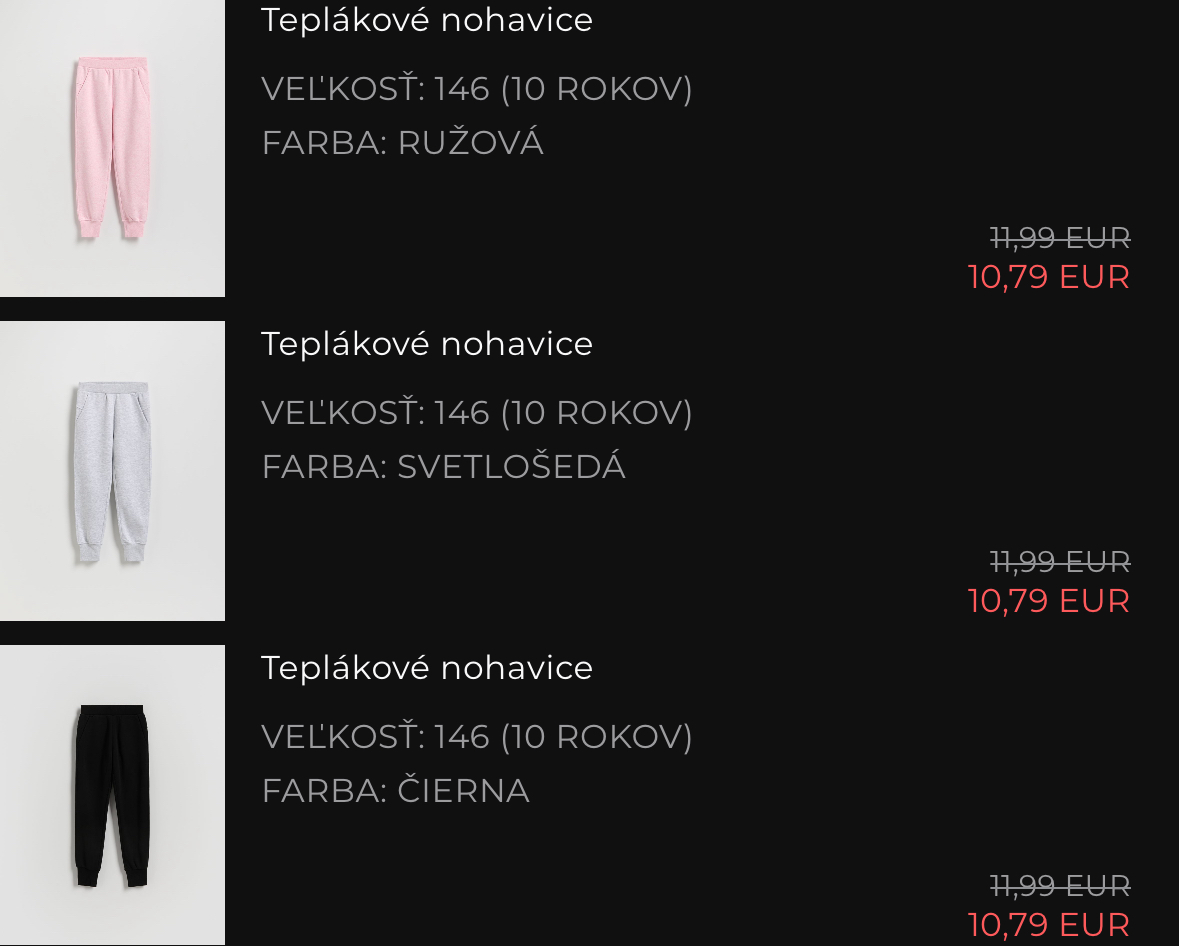The height and width of the screenshot is (946, 1179).
Task: Click the crossed-out 11,99 EUR of gray item
Action: click(1060, 562)
